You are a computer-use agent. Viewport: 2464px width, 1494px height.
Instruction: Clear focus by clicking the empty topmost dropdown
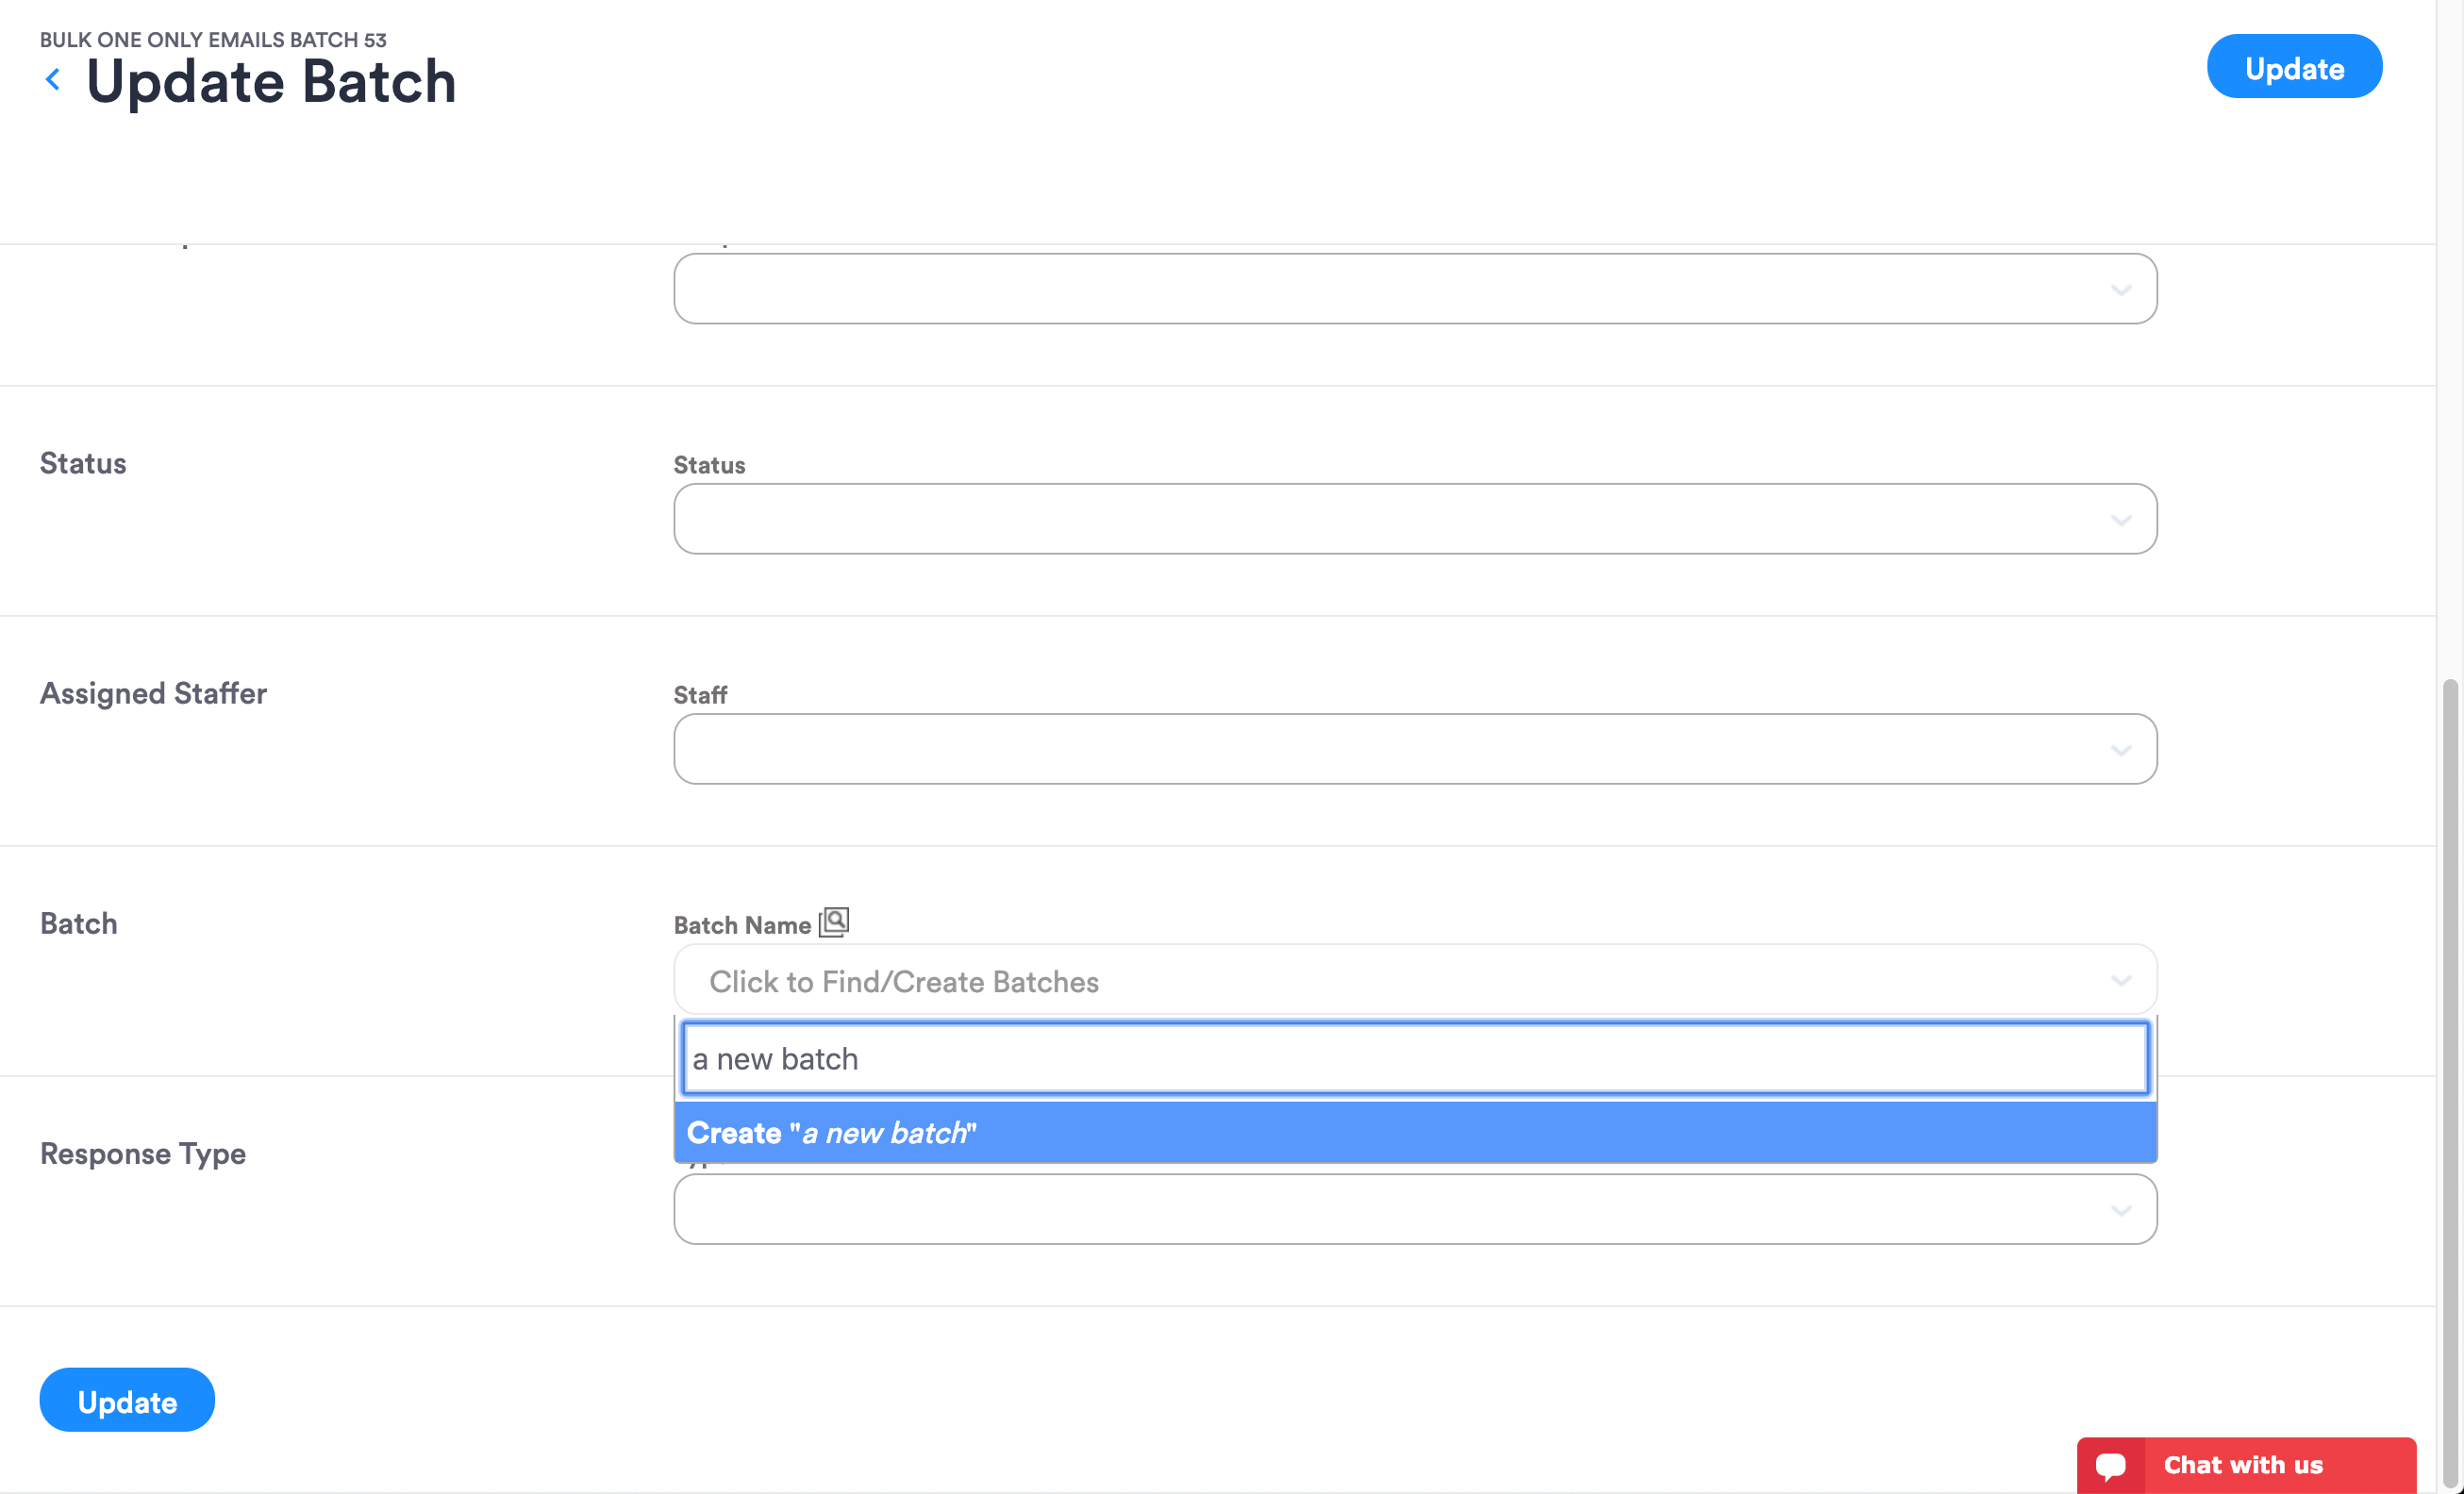coord(1400,289)
